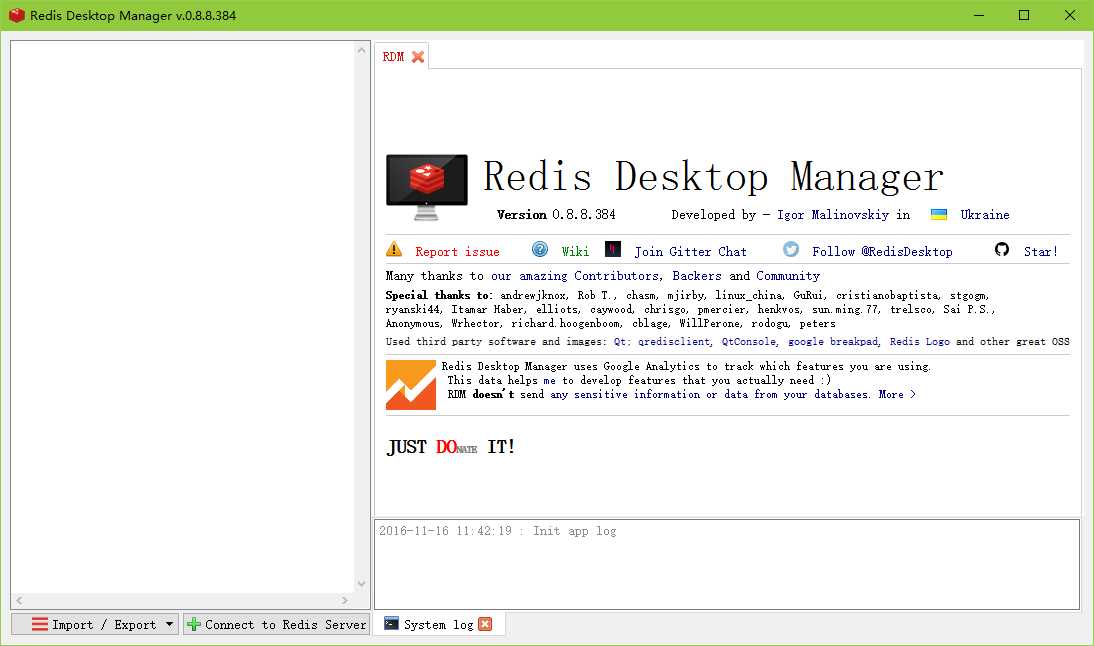This screenshot has width=1094, height=646.
Task: Open the QtConsole link
Action: [749, 342]
